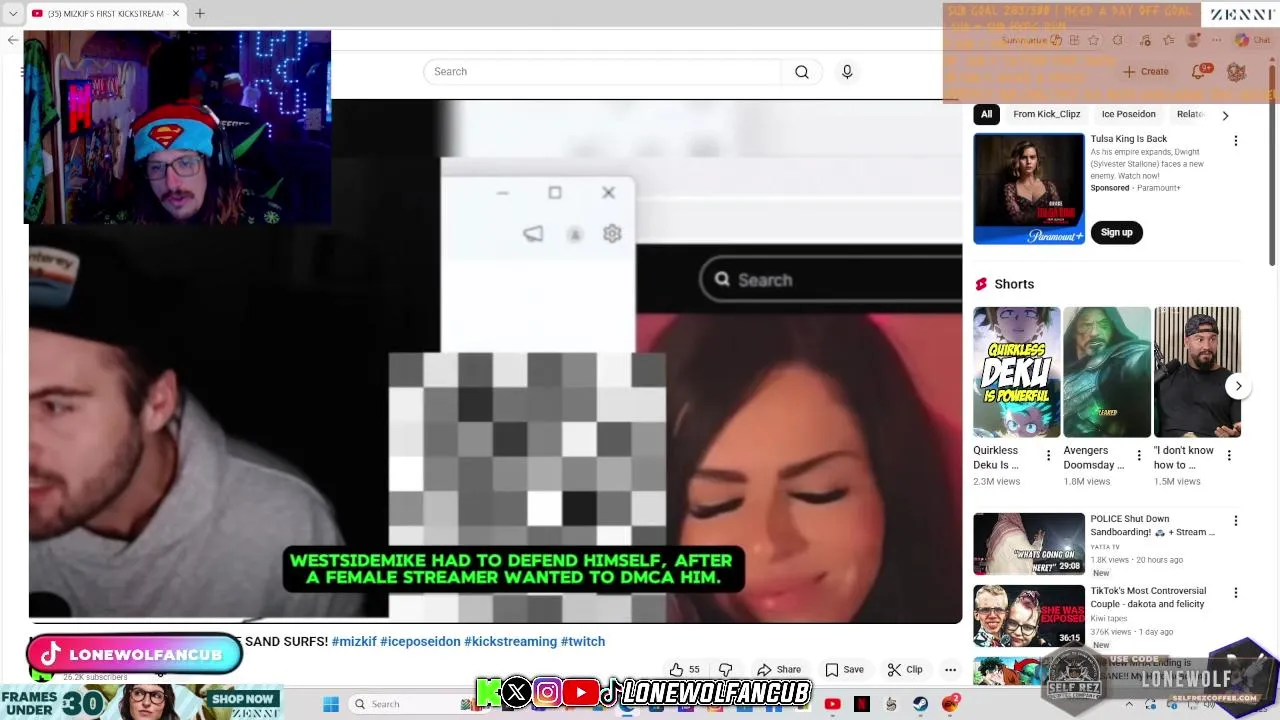Click the YouTube search magnifier button

click(x=802, y=72)
